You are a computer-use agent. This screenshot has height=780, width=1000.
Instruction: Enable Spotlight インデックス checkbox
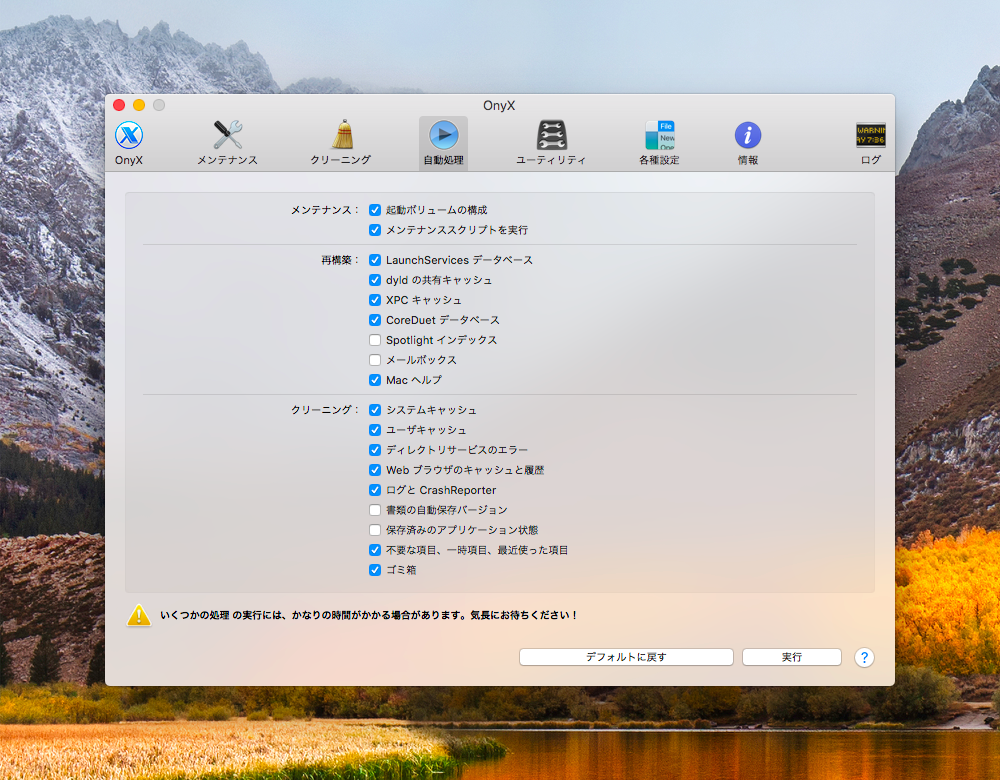375,340
